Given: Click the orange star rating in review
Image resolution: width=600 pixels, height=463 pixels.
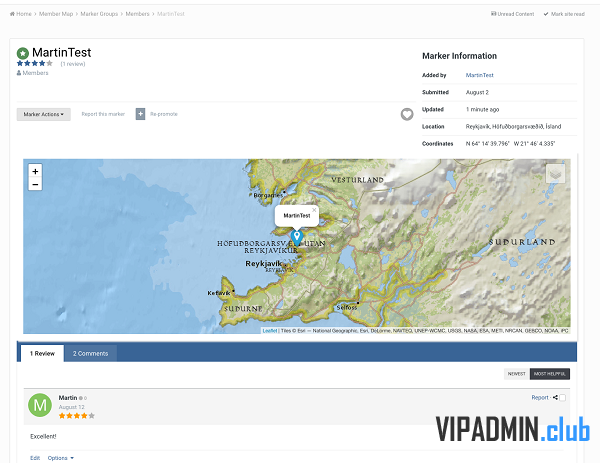Looking at the screenshot, I should (x=77, y=416).
